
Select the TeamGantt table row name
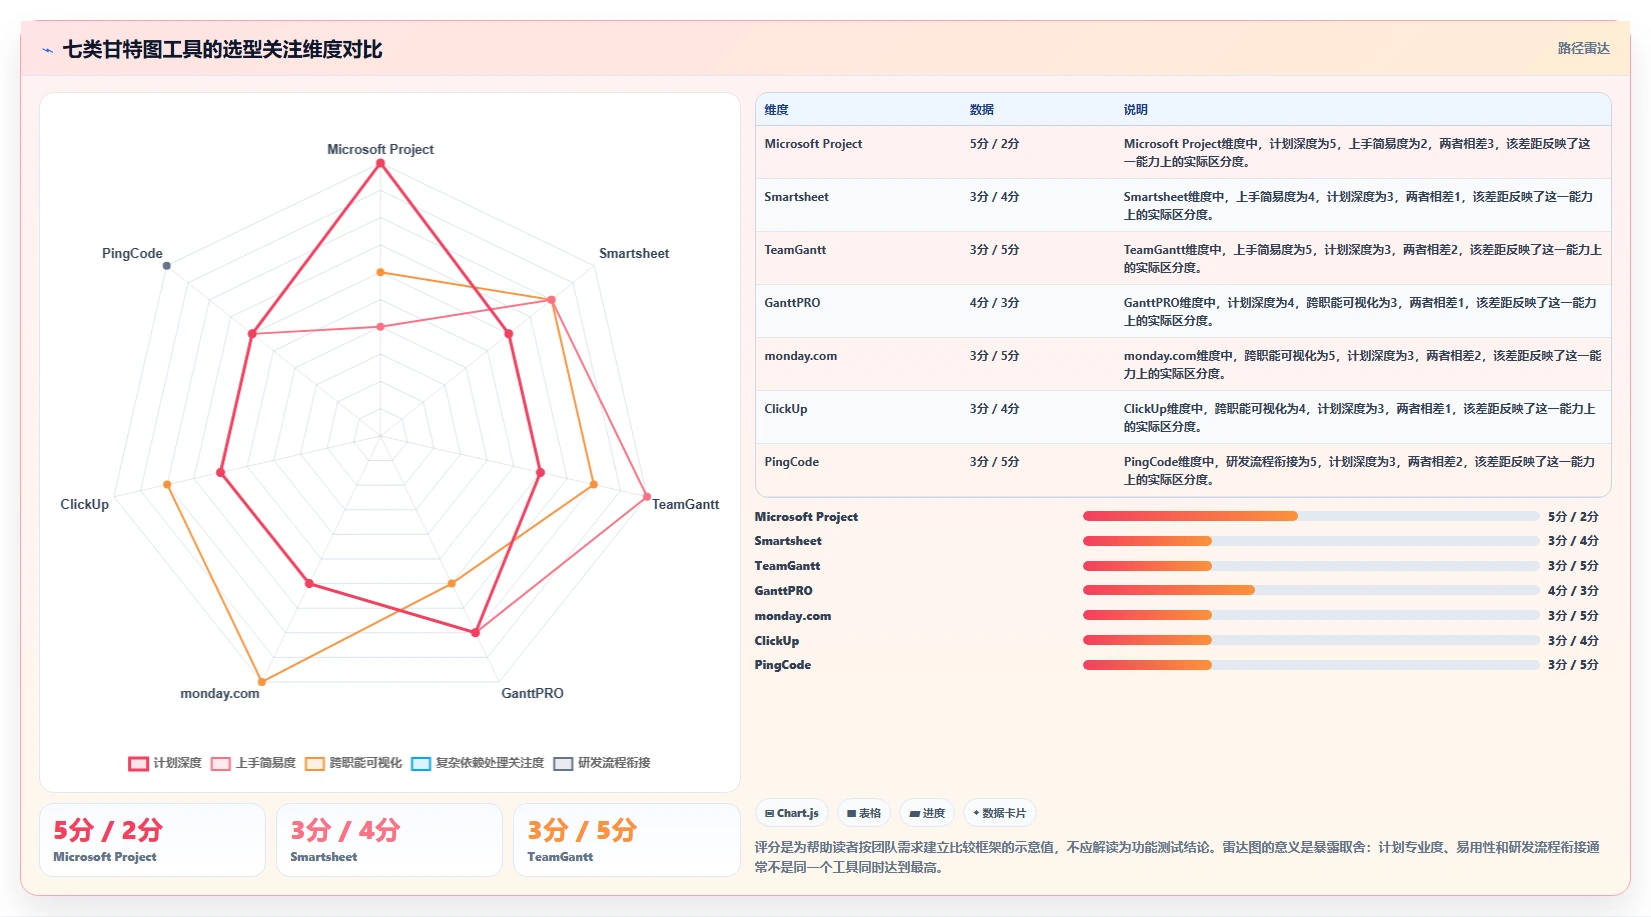(795, 250)
